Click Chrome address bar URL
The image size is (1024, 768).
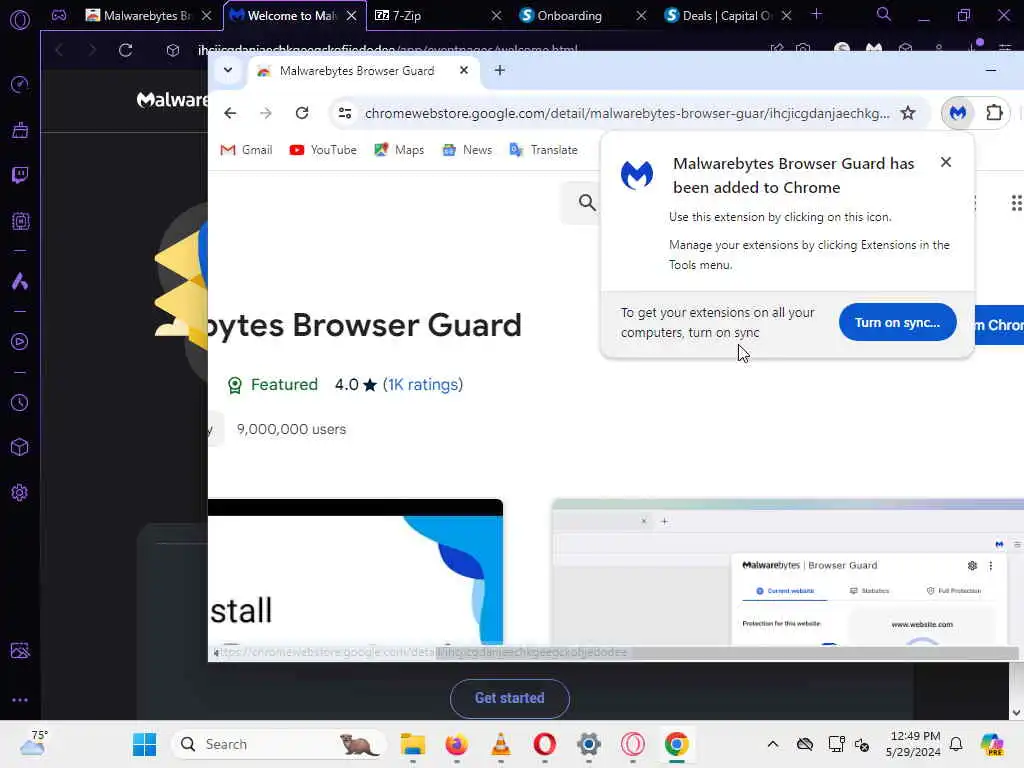[x=627, y=113]
